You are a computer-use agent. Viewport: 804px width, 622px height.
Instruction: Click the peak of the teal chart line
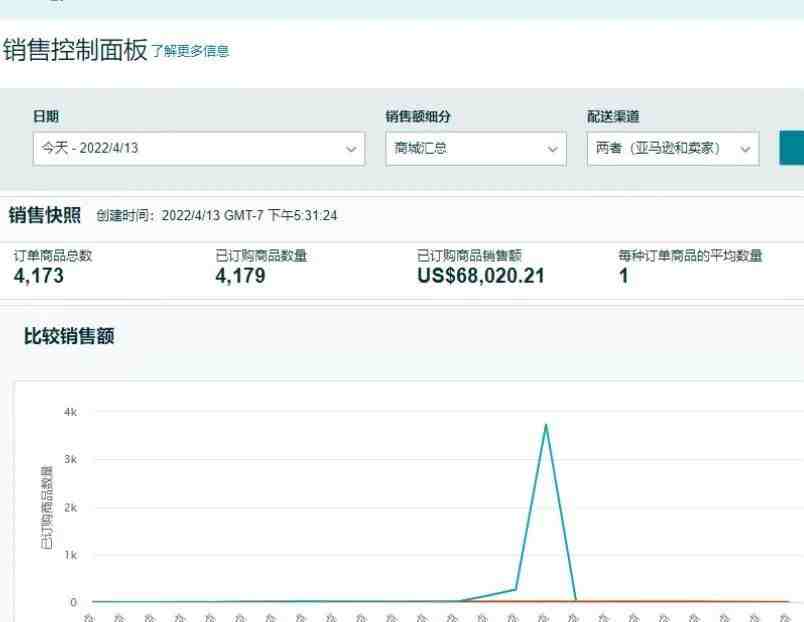[545, 425]
